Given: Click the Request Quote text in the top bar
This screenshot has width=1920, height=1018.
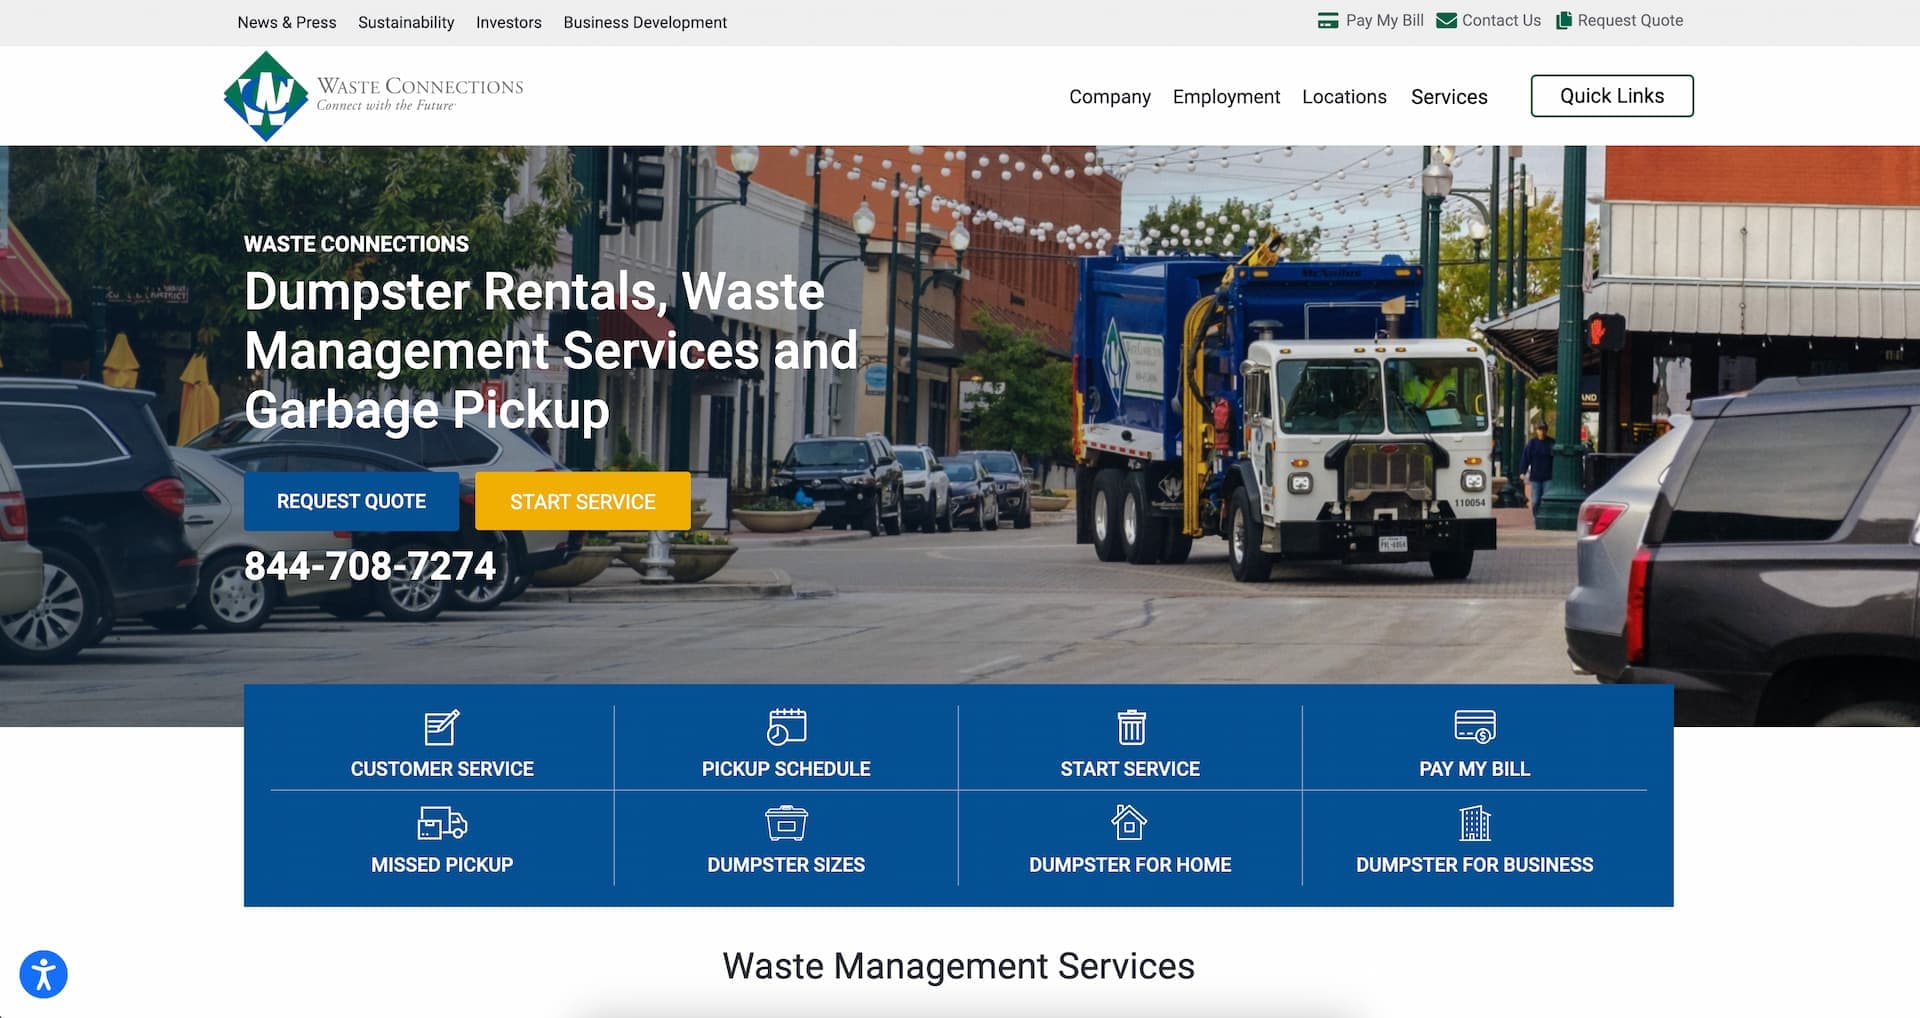Looking at the screenshot, I should [1630, 21].
